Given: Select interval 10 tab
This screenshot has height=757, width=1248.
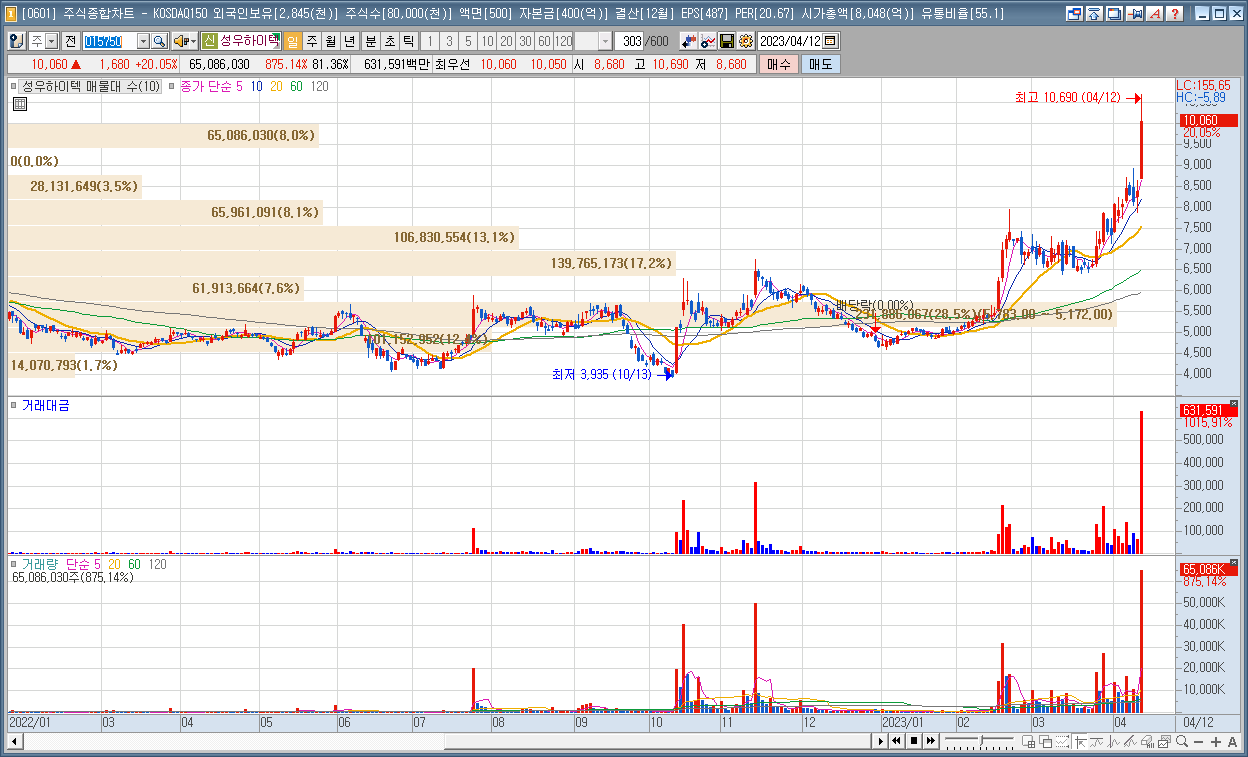Looking at the screenshot, I should tap(487, 41).
